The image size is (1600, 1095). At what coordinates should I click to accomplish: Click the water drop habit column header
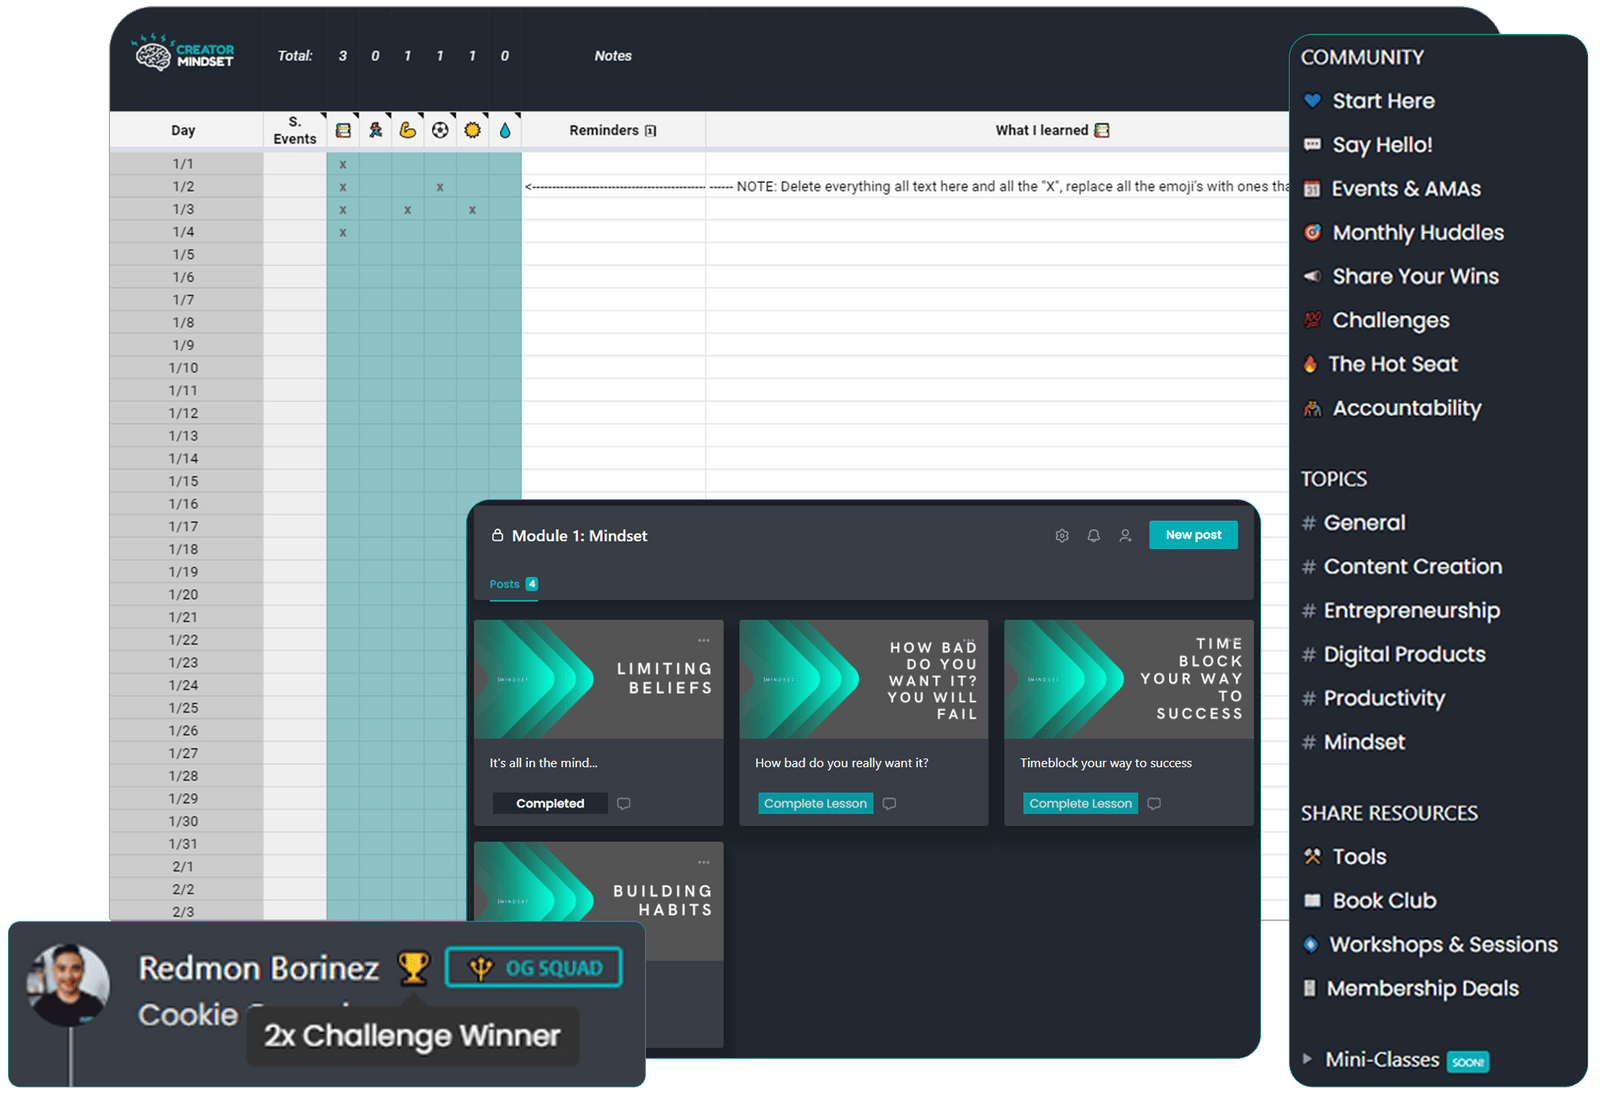[505, 130]
